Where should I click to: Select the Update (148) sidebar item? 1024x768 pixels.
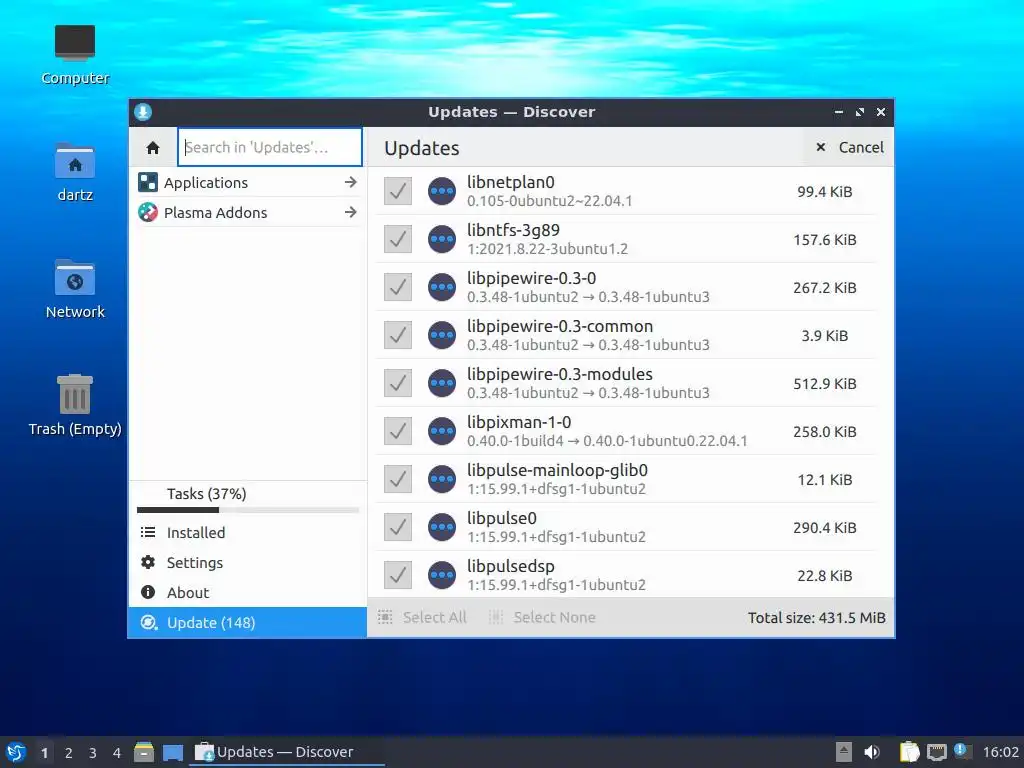click(x=248, y=623)
